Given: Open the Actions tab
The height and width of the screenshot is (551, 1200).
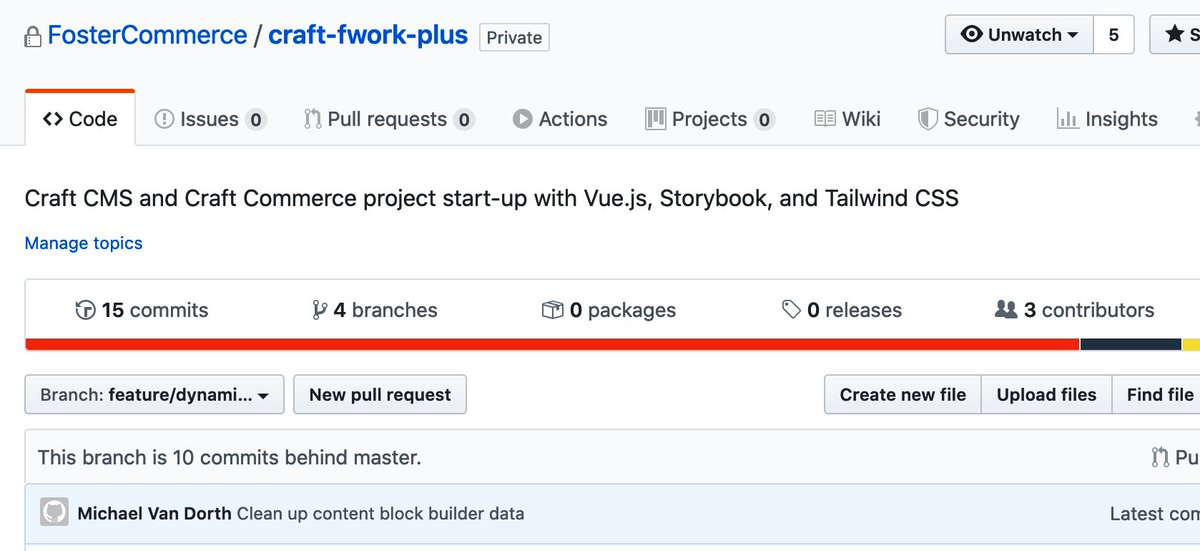Looking at the screenshot, I should click(560, 119).
